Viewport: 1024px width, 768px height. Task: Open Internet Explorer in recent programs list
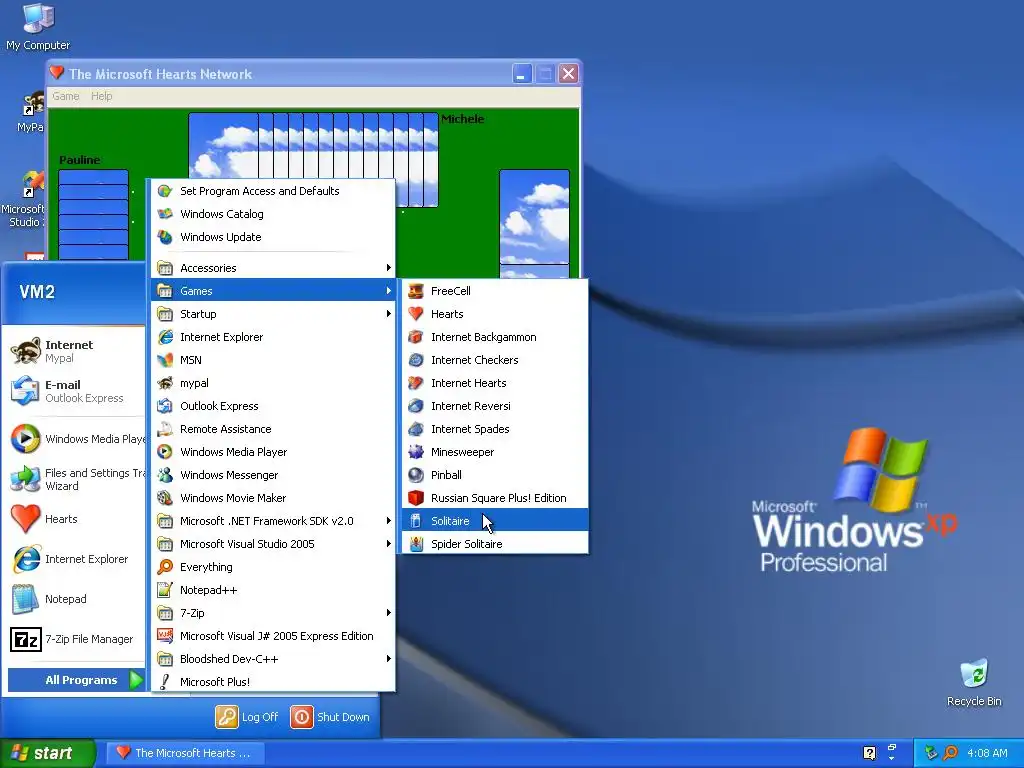click(x=76, y=559)
